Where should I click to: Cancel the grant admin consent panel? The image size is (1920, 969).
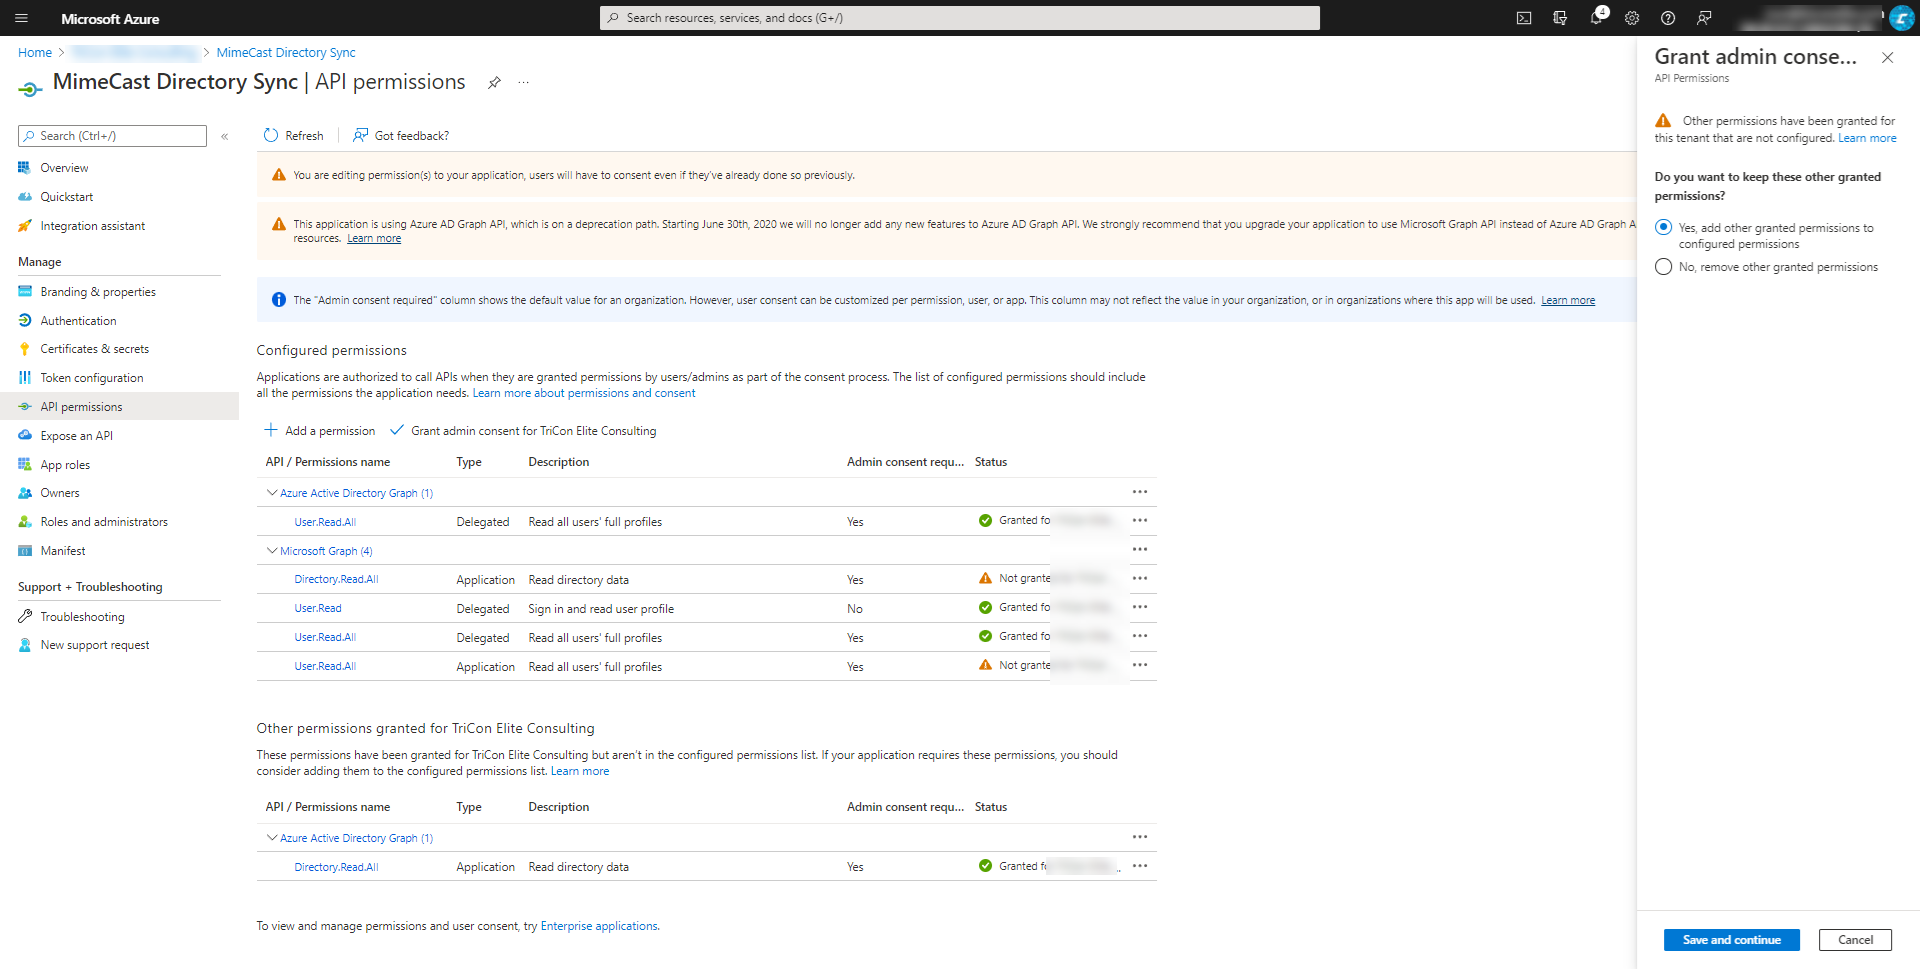tap(1855, 940)
